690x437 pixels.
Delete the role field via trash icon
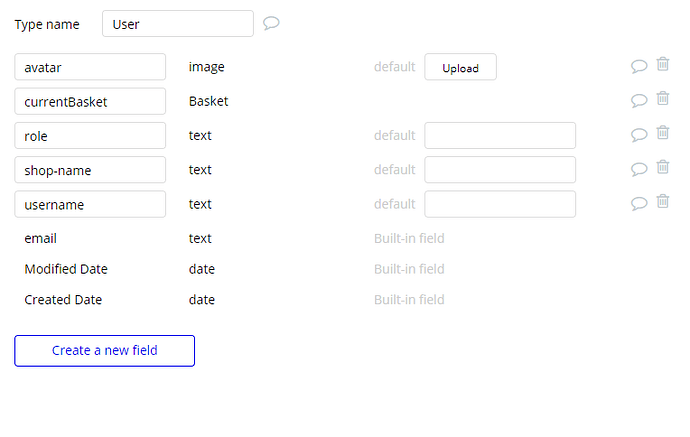coord(663,133)
